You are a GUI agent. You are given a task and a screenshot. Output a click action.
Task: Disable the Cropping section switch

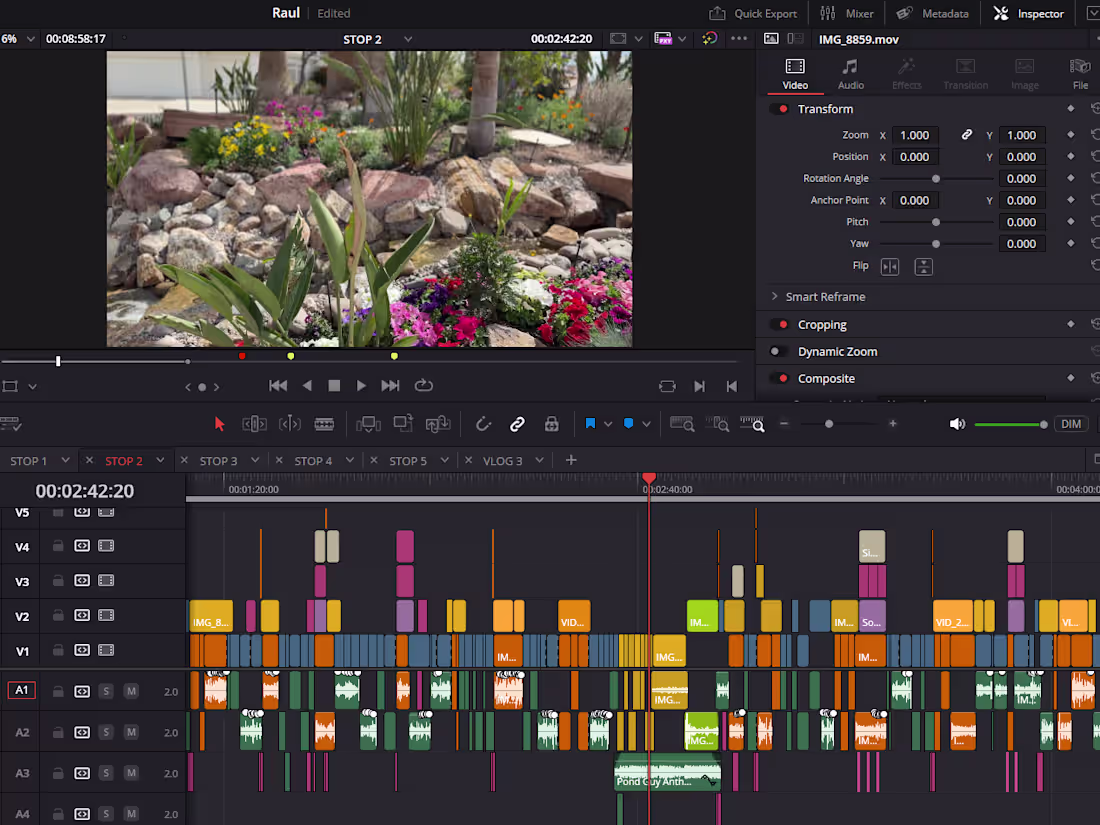tap(781, 324)
